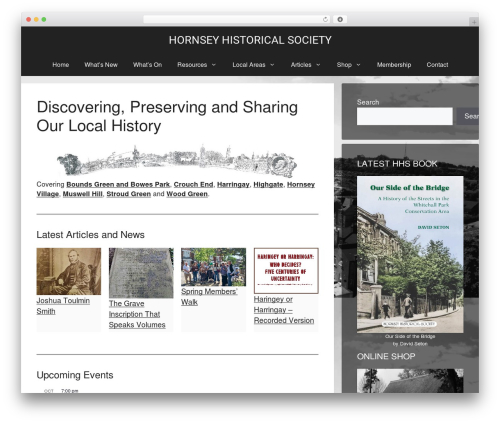Expand the Resources dropdown chevron
The image size is (500, 423).
click(214, 65)
